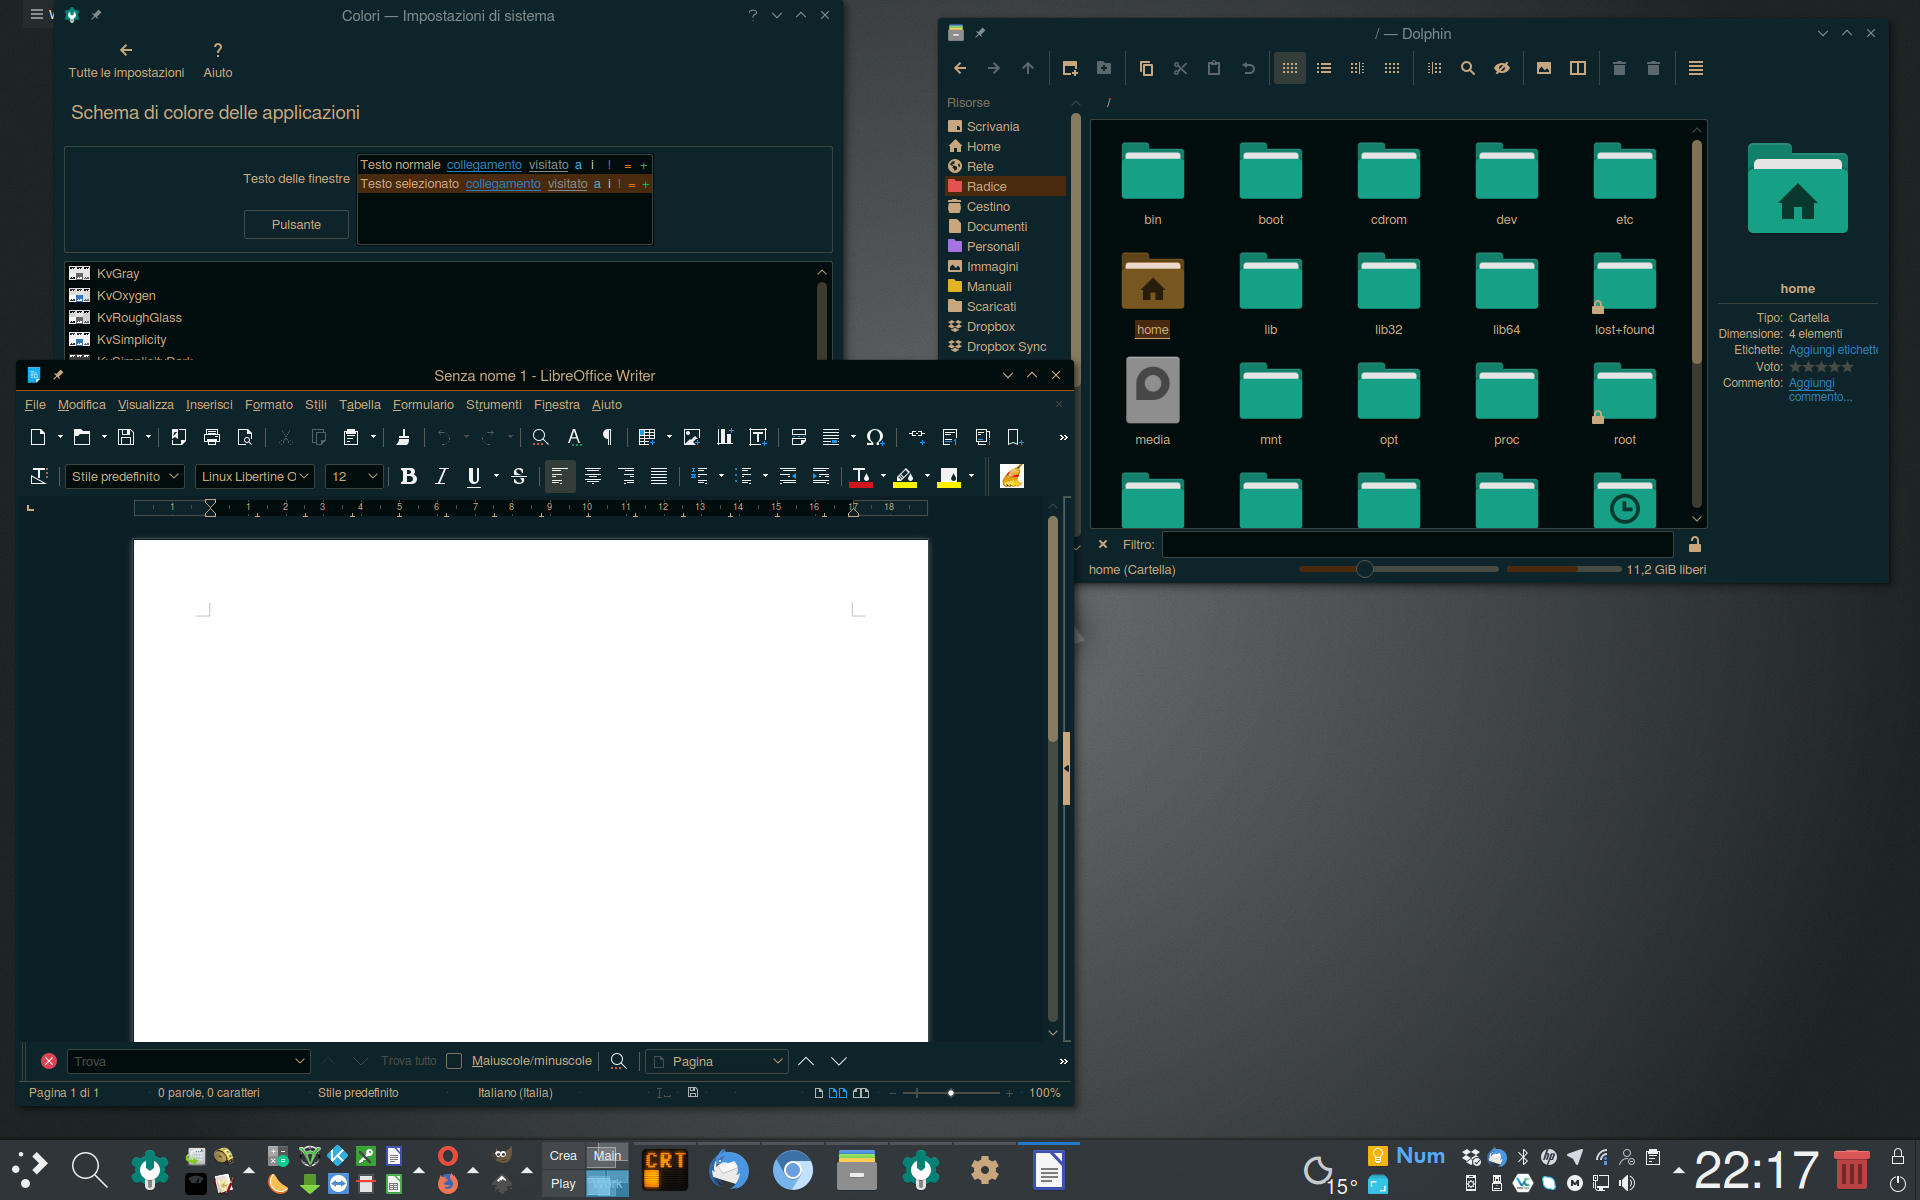Open Find & Replace magnifier in Writer toolbar

(x=540, y=437)
